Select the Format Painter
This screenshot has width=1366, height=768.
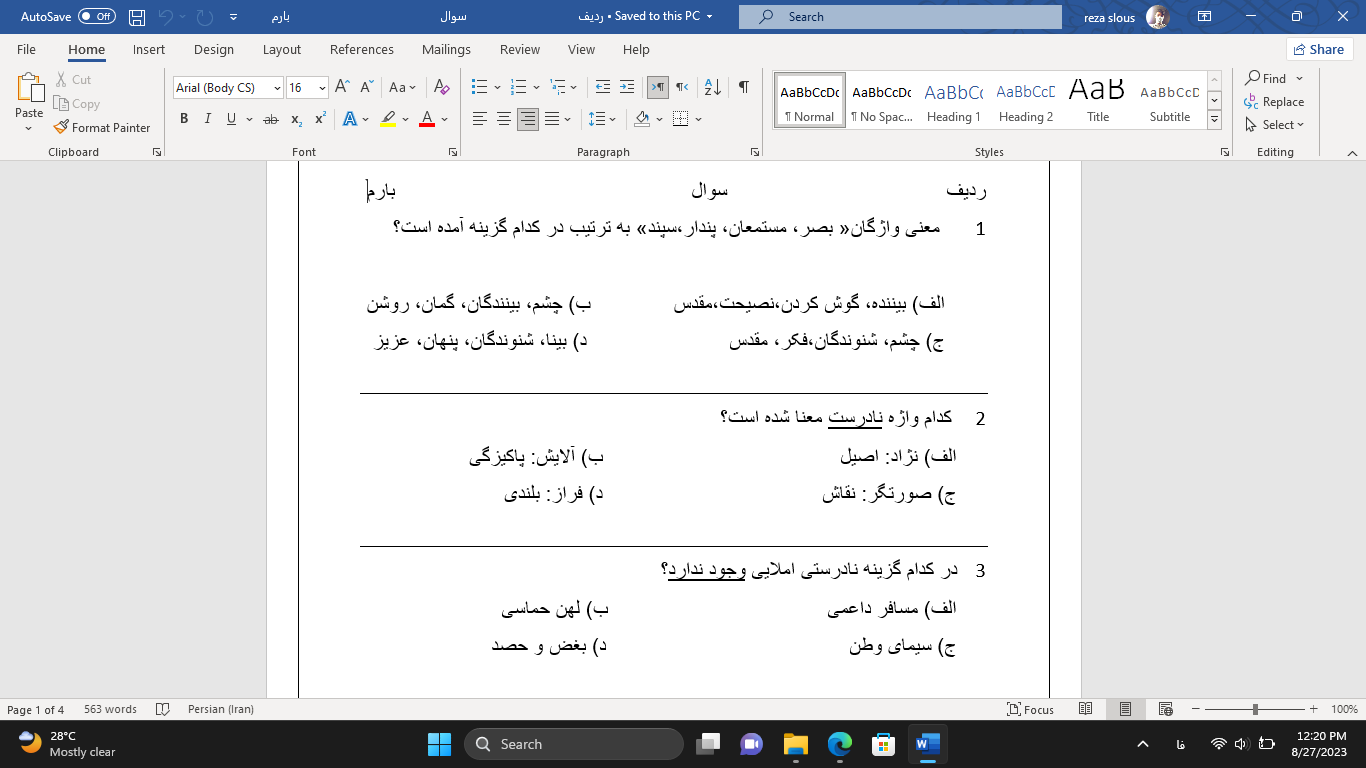pos(103,127)
